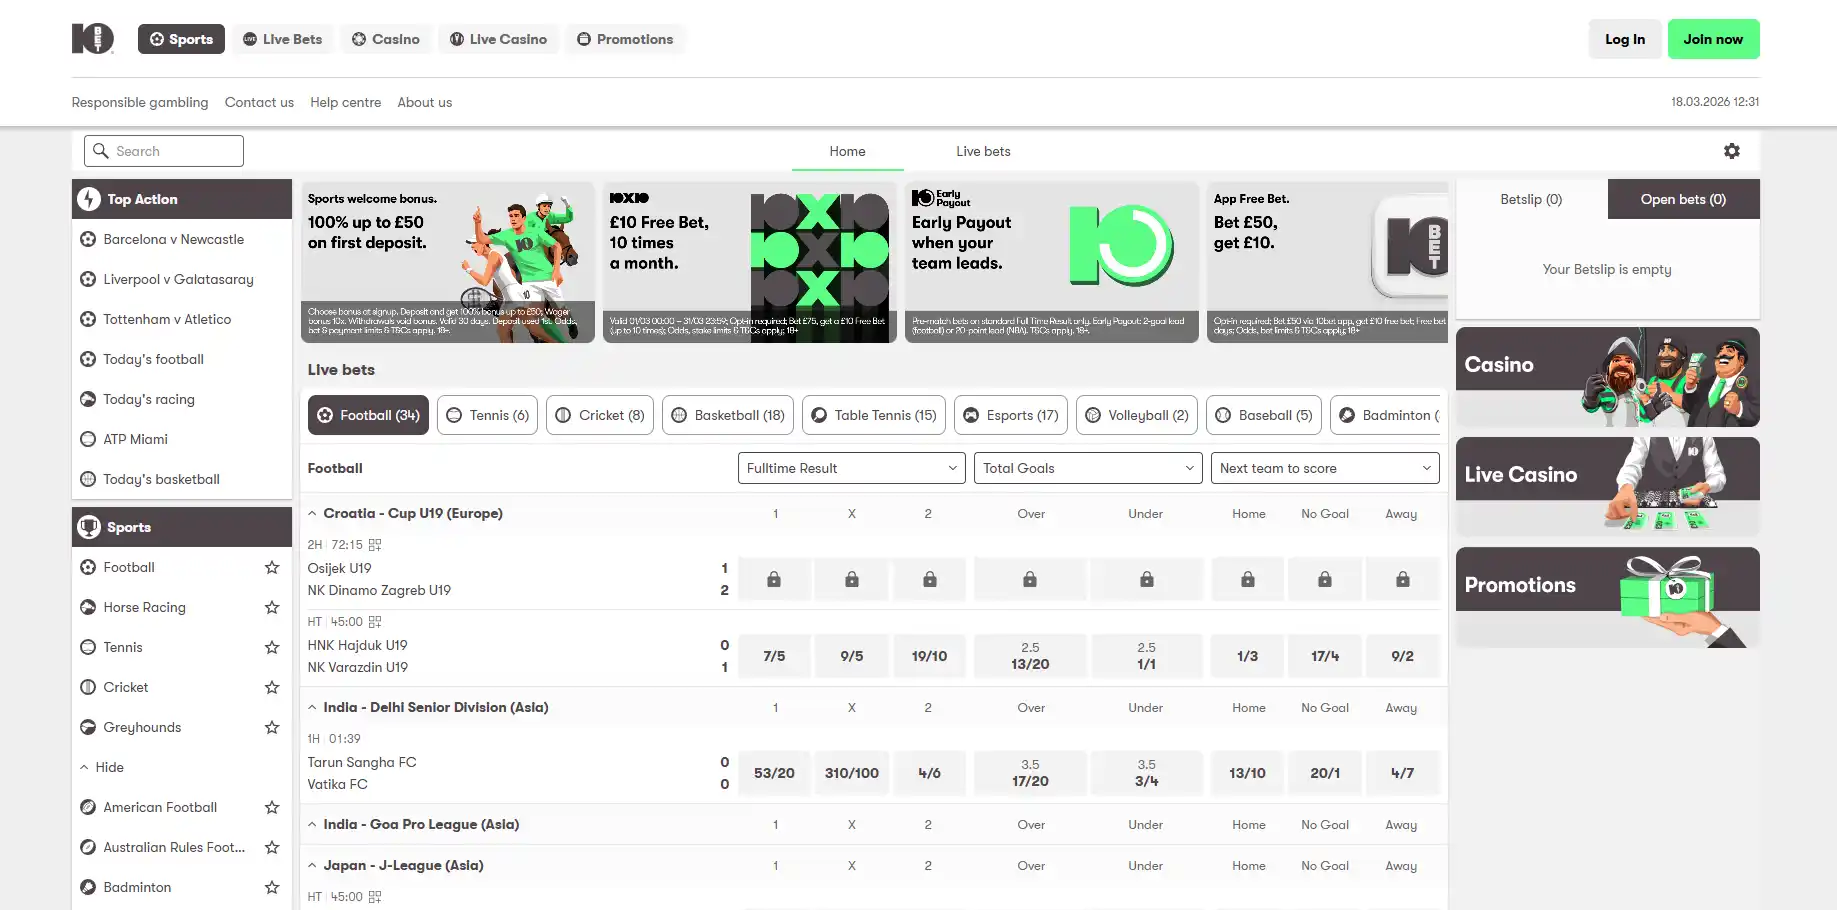Click the Australian Rules Football icon
This screenshot has width=1837, height=910.
(x=88, y=847)
